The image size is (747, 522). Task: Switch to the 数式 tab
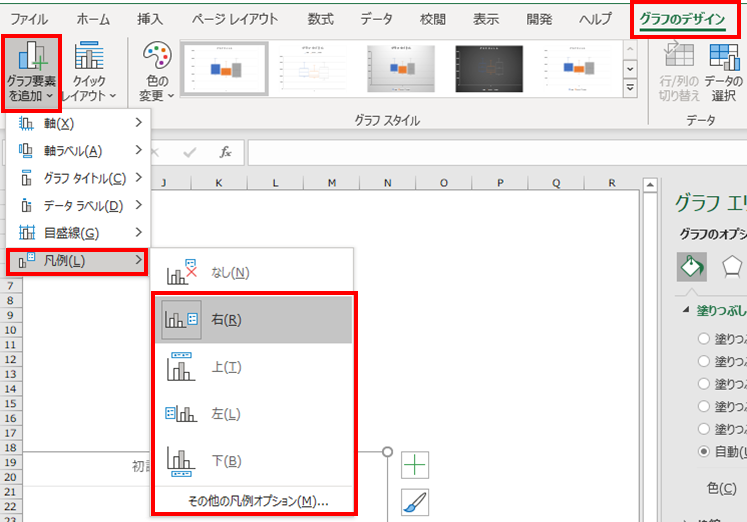(x=320, y=19)
